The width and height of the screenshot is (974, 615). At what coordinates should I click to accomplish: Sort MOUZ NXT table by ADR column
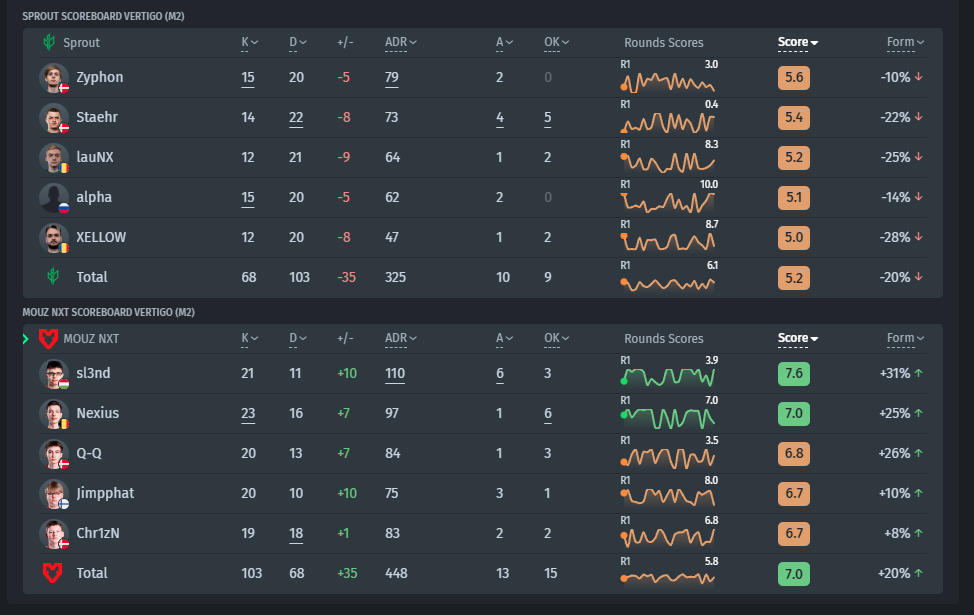coord(401,339)
